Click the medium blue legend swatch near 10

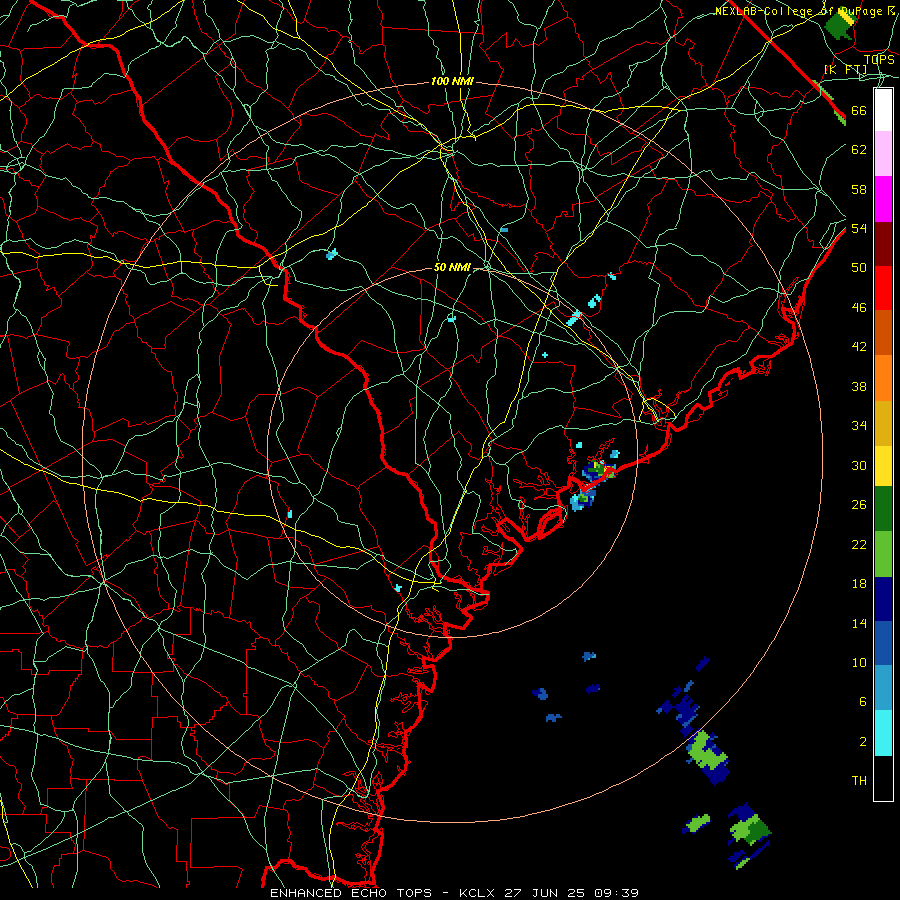(883, 643)
